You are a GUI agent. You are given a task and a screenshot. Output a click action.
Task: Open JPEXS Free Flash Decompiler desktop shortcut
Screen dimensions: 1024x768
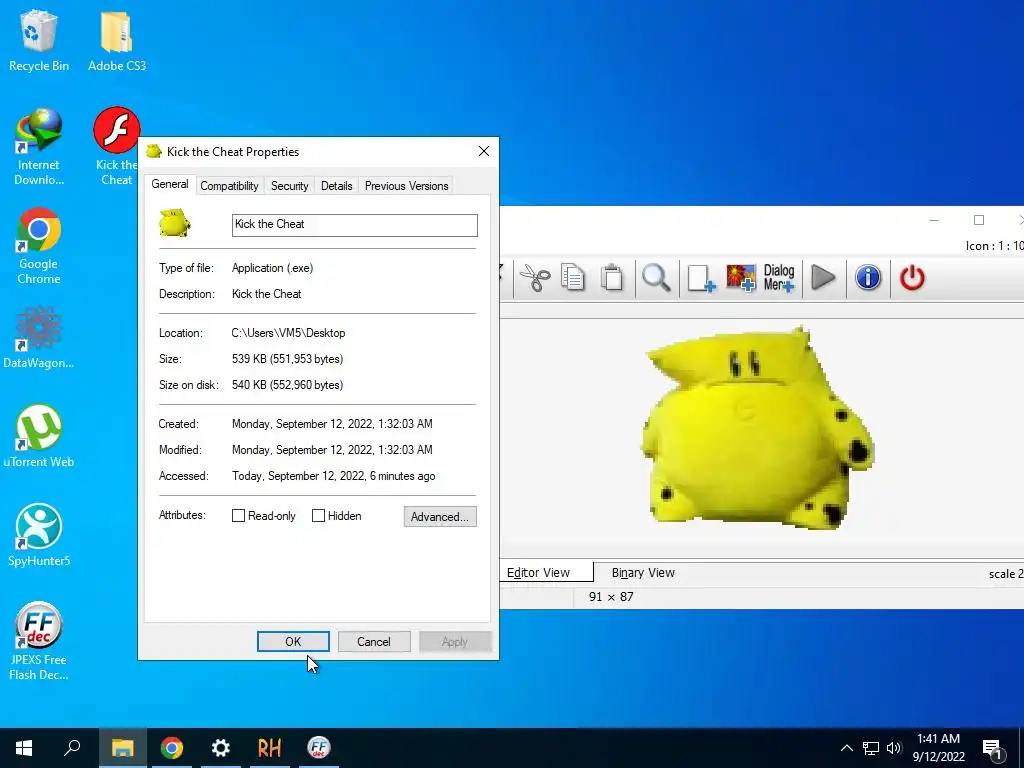(x=39, y=641)
